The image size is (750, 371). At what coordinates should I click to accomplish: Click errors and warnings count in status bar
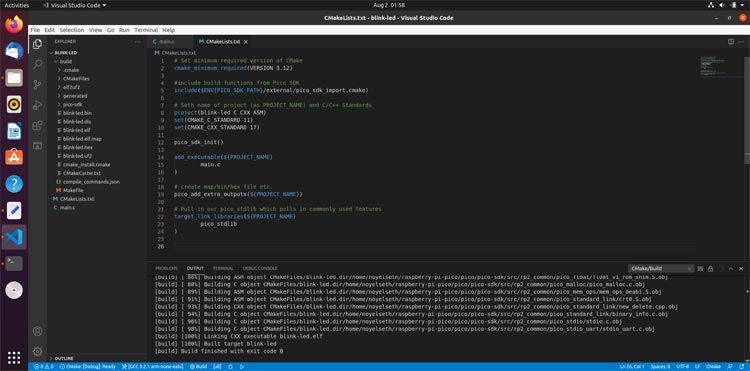coord(44,367)
